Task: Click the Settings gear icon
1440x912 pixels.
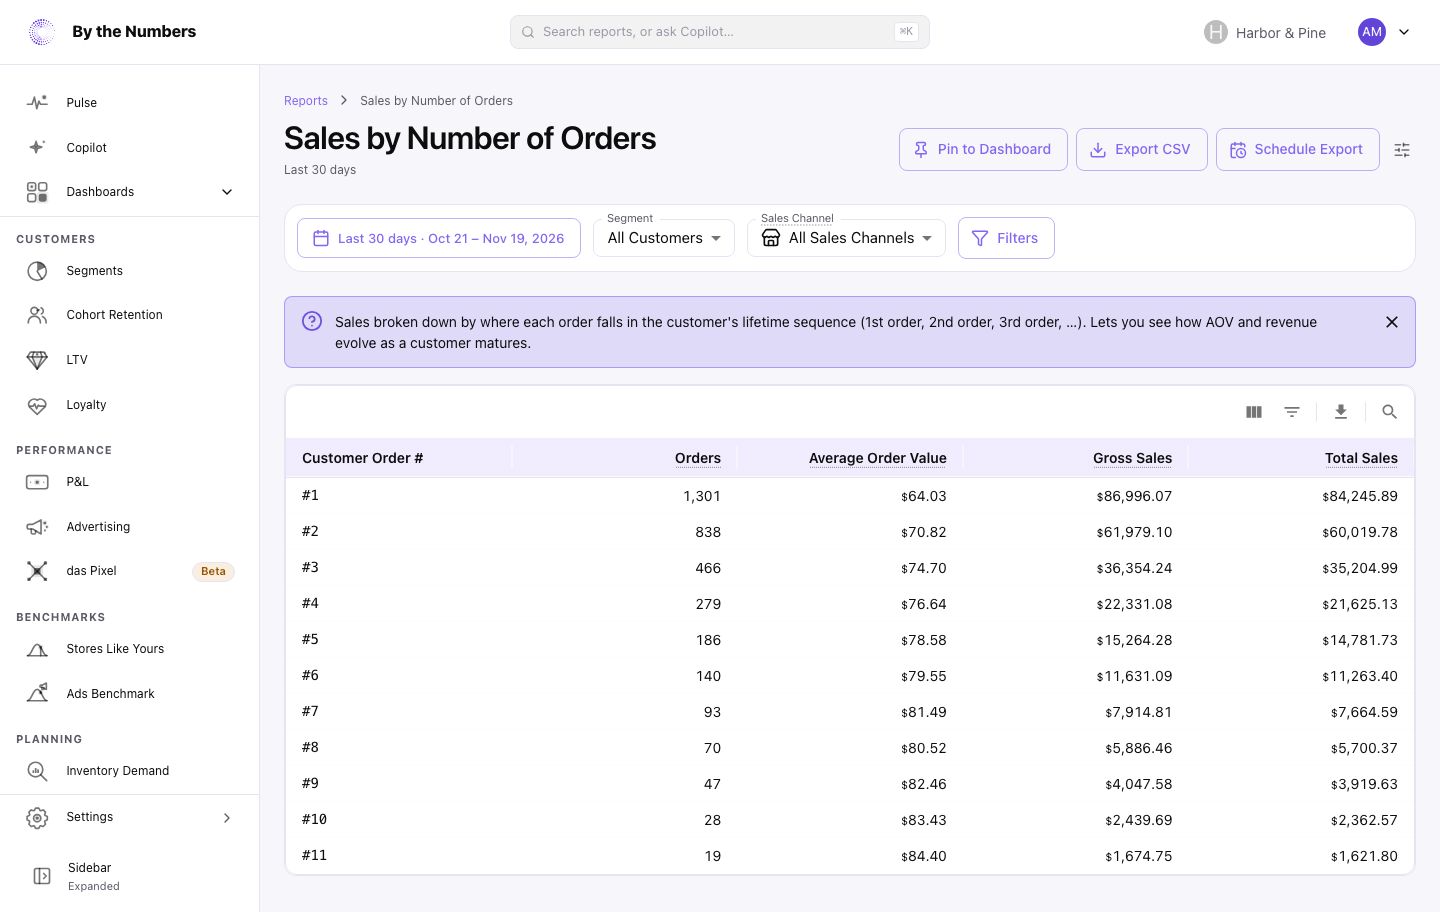Action: click(x=37, y=818)
